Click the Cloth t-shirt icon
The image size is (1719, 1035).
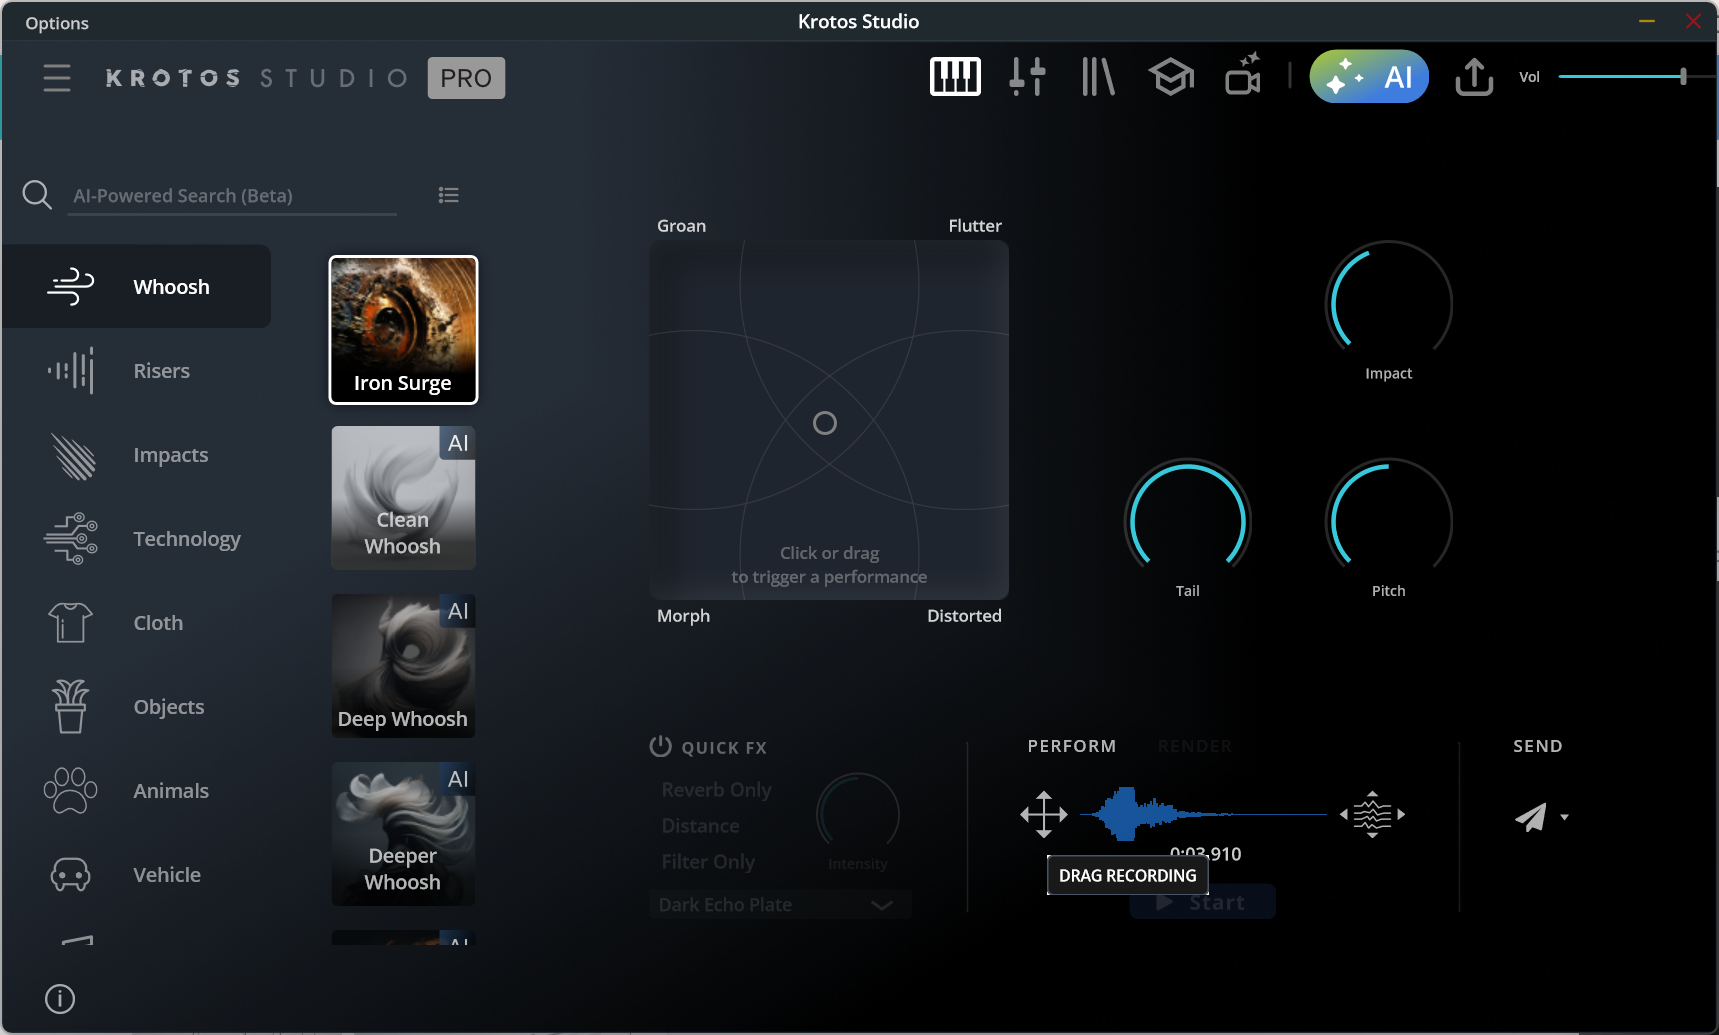(x=70, y=622)
